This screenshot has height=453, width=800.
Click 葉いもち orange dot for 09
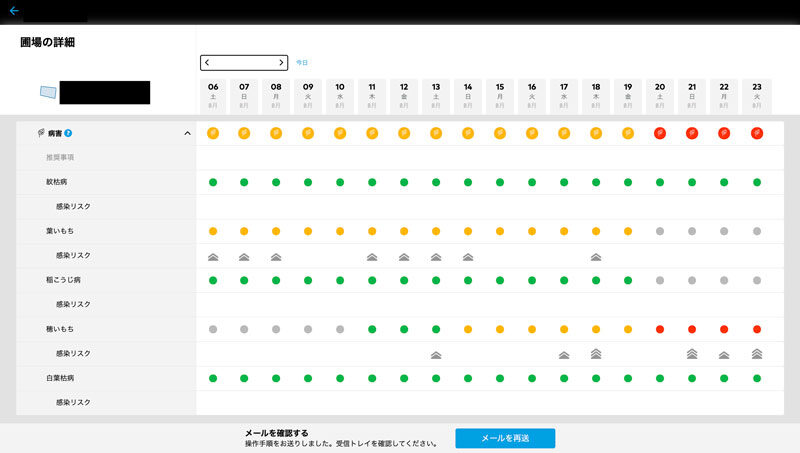pos(308,231)
